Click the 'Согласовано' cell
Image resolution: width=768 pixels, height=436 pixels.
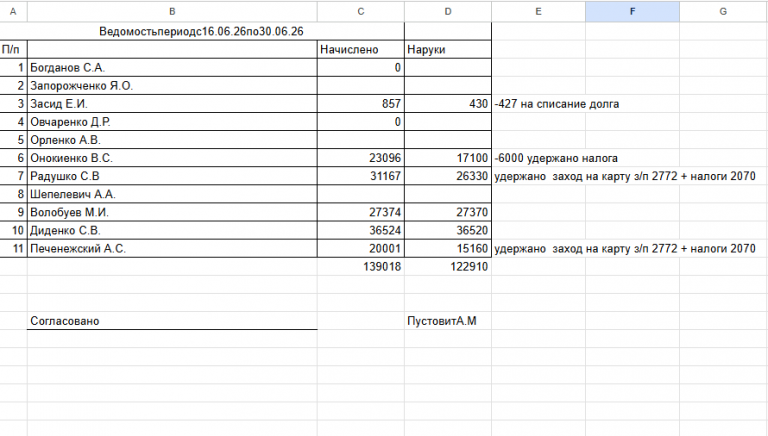[172, 321]
